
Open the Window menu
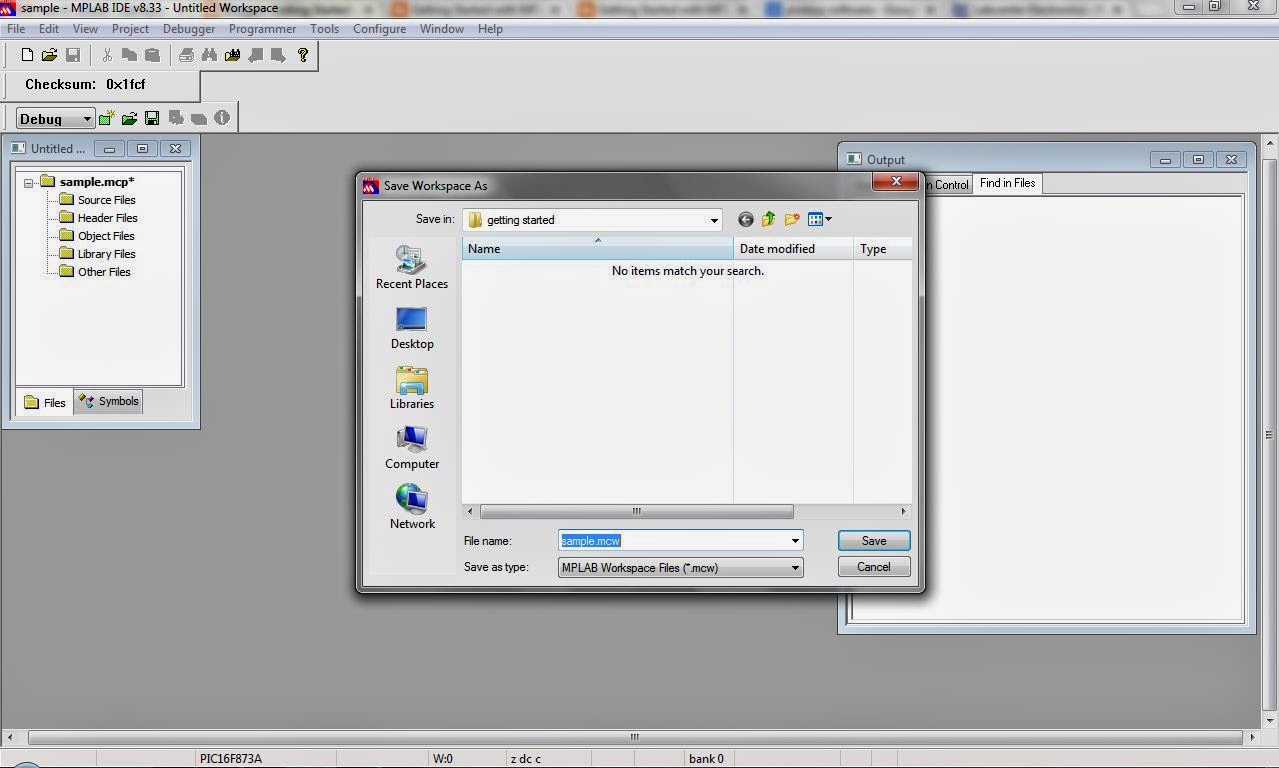[441, 29]
